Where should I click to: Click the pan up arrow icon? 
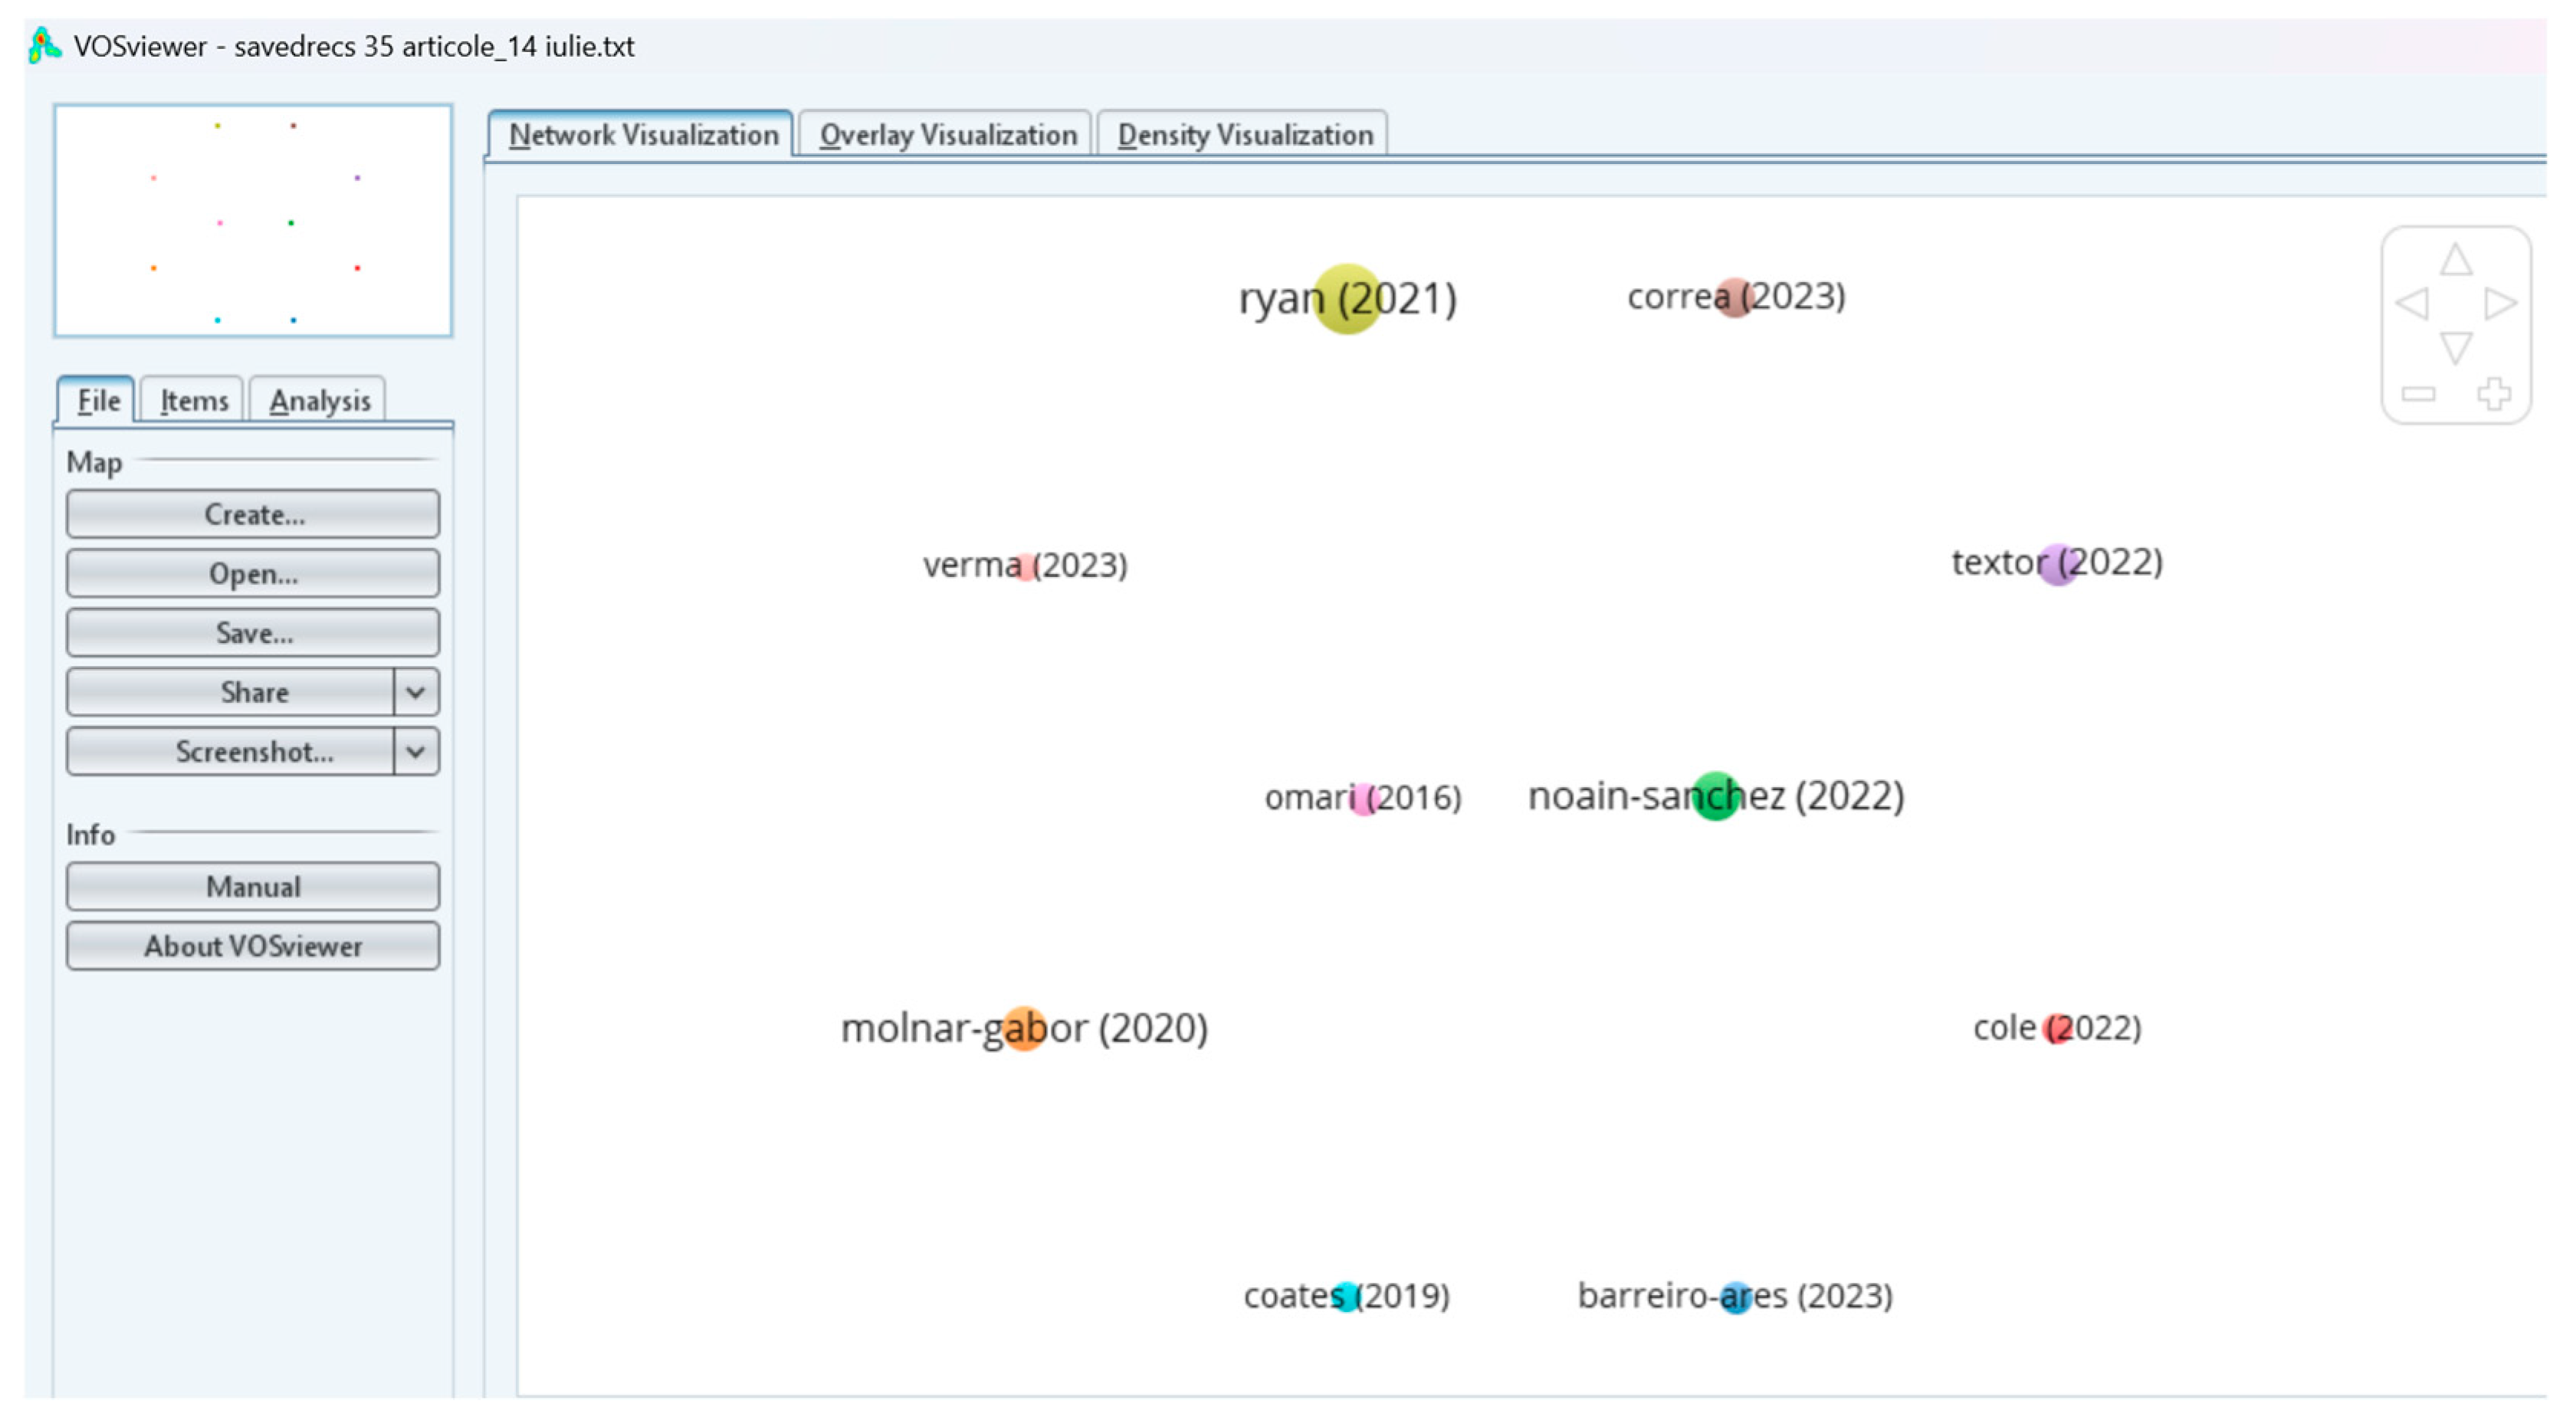(x=2455, y=260)
